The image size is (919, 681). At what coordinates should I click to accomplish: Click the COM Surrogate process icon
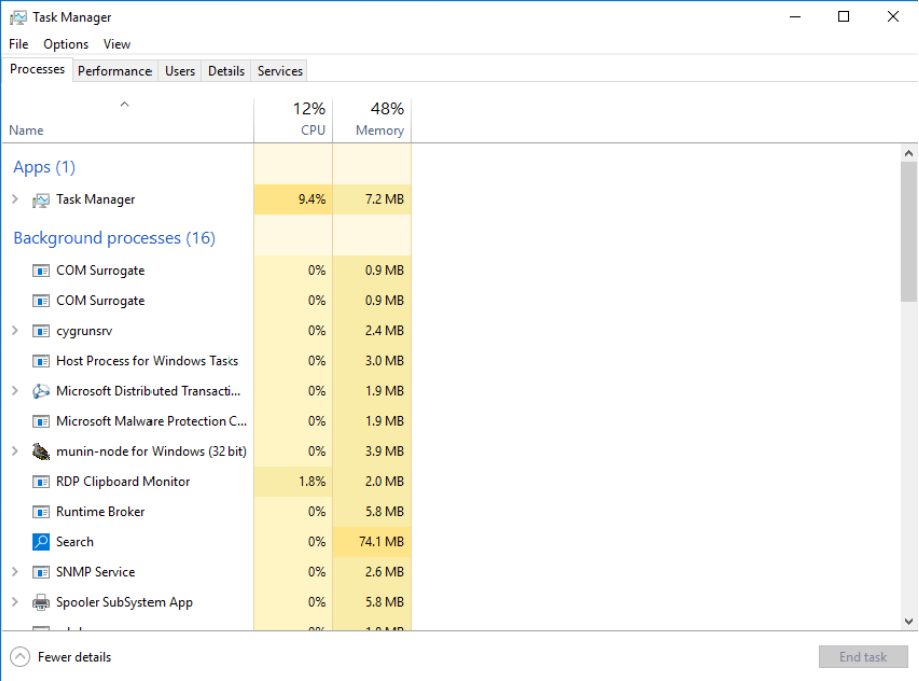(40, 270)
